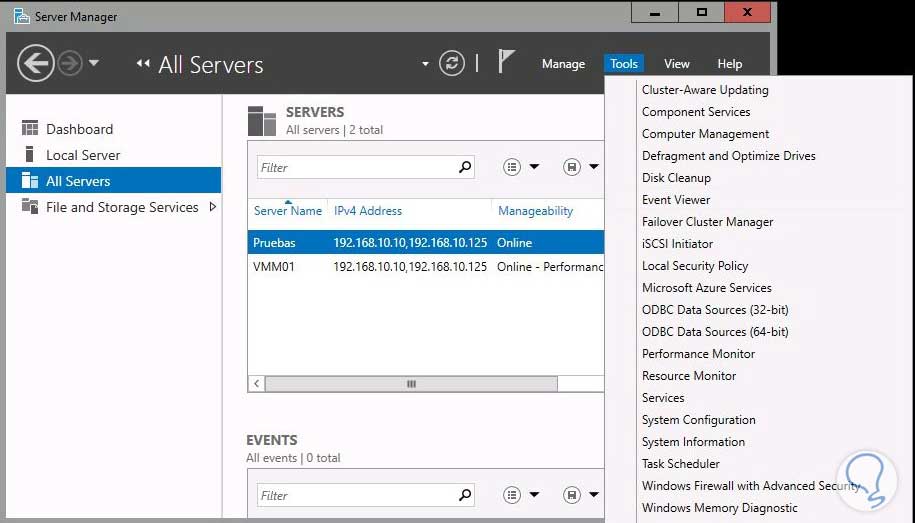This screenshot has height=523, width=915.
Task: Sort by Server Name column
Action: tap(288, 211)
